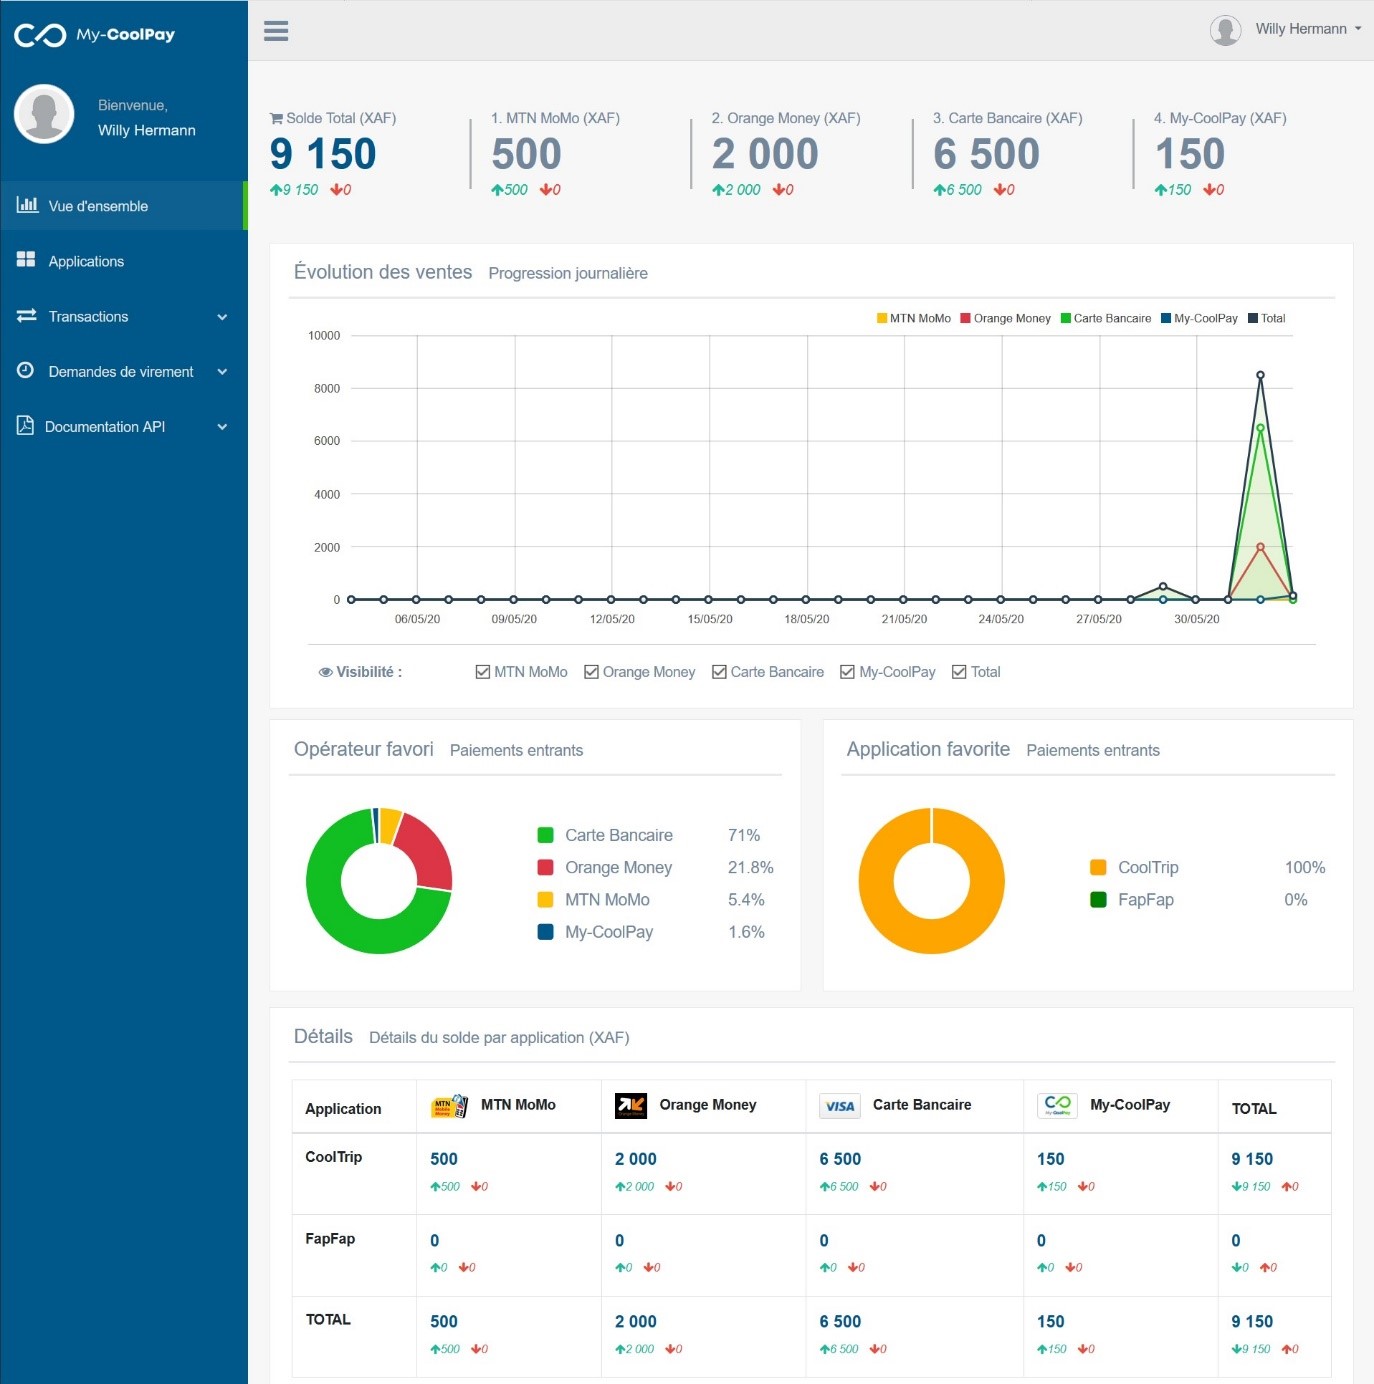1374x1384 pixels.
Task: Click the Orange Money red legend swatch in chart
Action: (x=966, y=318)
